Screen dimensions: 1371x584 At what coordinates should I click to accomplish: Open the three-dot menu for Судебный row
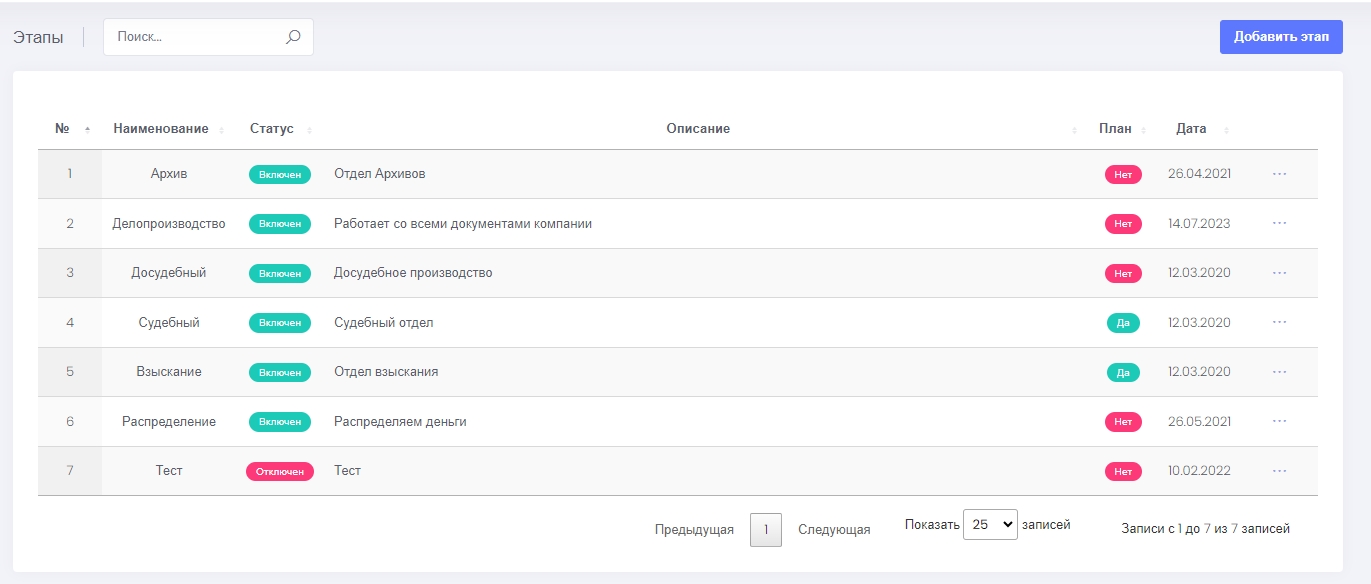click(1279, 322)
